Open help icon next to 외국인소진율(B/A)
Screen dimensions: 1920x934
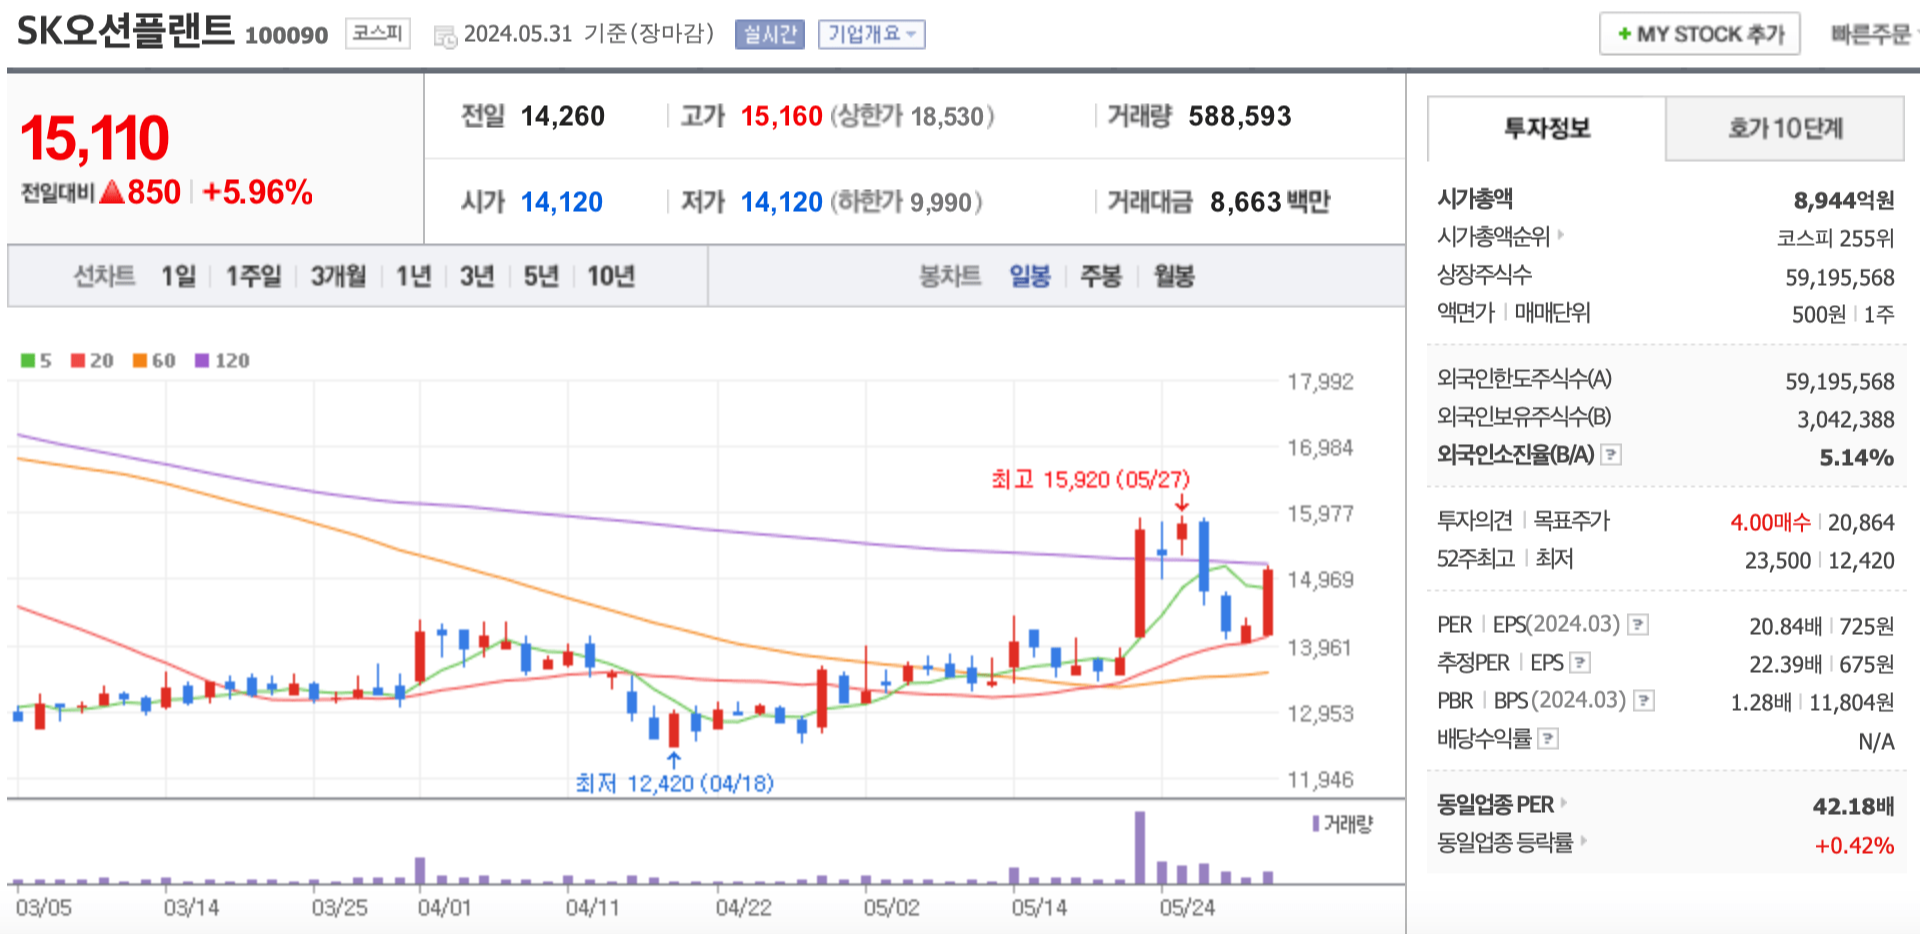click(x=1610, y=455)
